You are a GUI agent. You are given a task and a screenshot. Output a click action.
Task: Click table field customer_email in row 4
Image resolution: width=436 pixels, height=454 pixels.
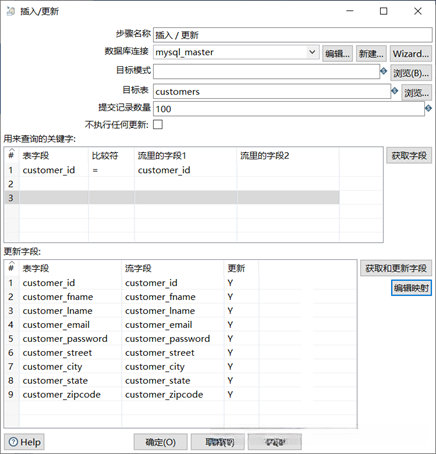pos(56,325)
